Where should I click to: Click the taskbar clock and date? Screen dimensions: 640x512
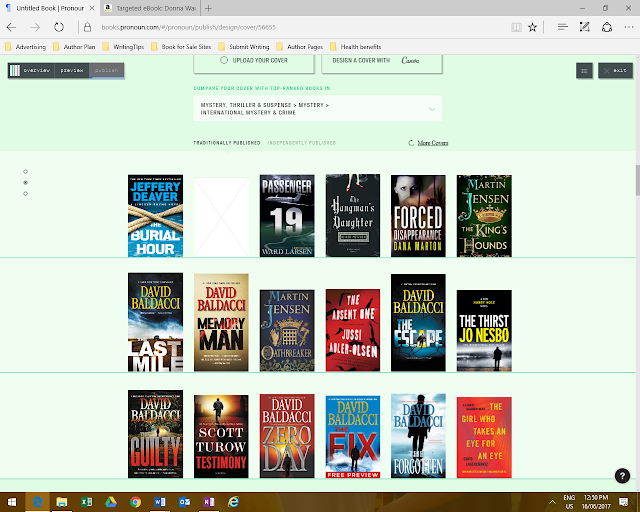[596, 502]
